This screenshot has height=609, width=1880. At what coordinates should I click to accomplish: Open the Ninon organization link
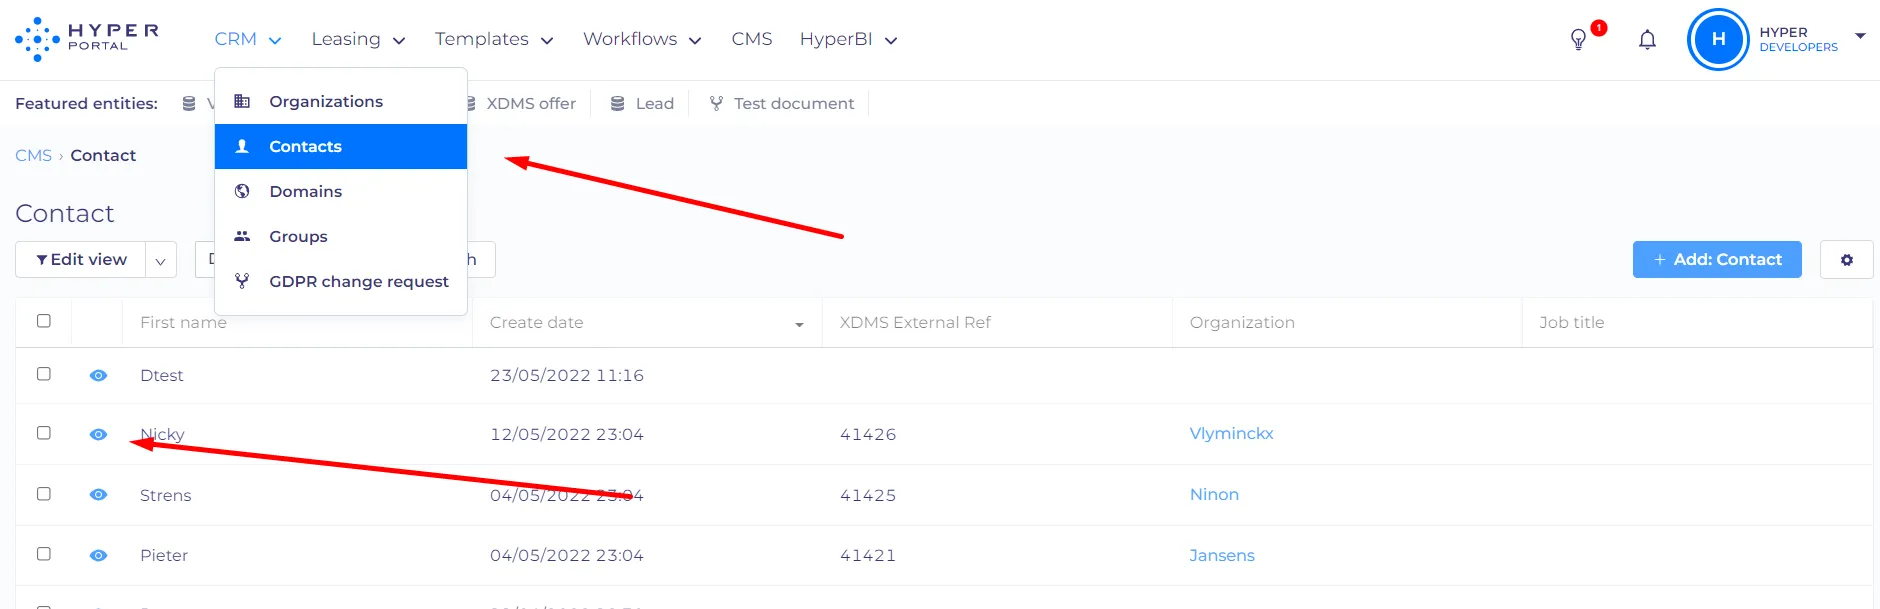[x=1214, y=494]
